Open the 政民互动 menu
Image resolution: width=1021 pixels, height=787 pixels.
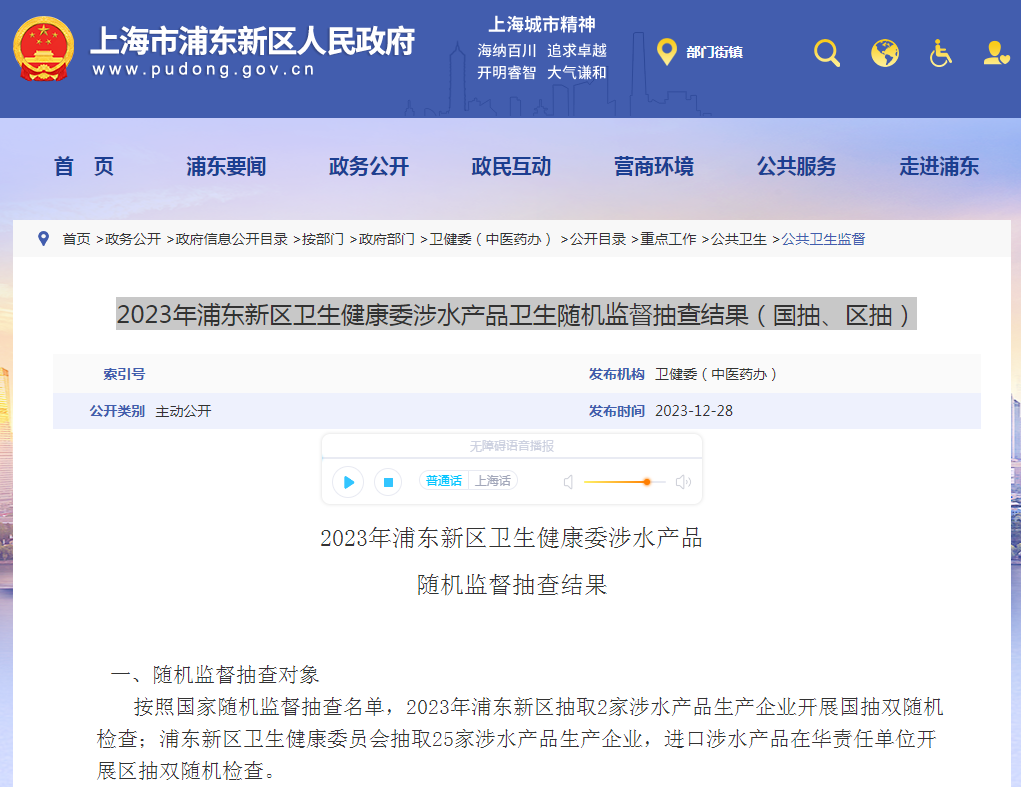[x=511, y=167]
